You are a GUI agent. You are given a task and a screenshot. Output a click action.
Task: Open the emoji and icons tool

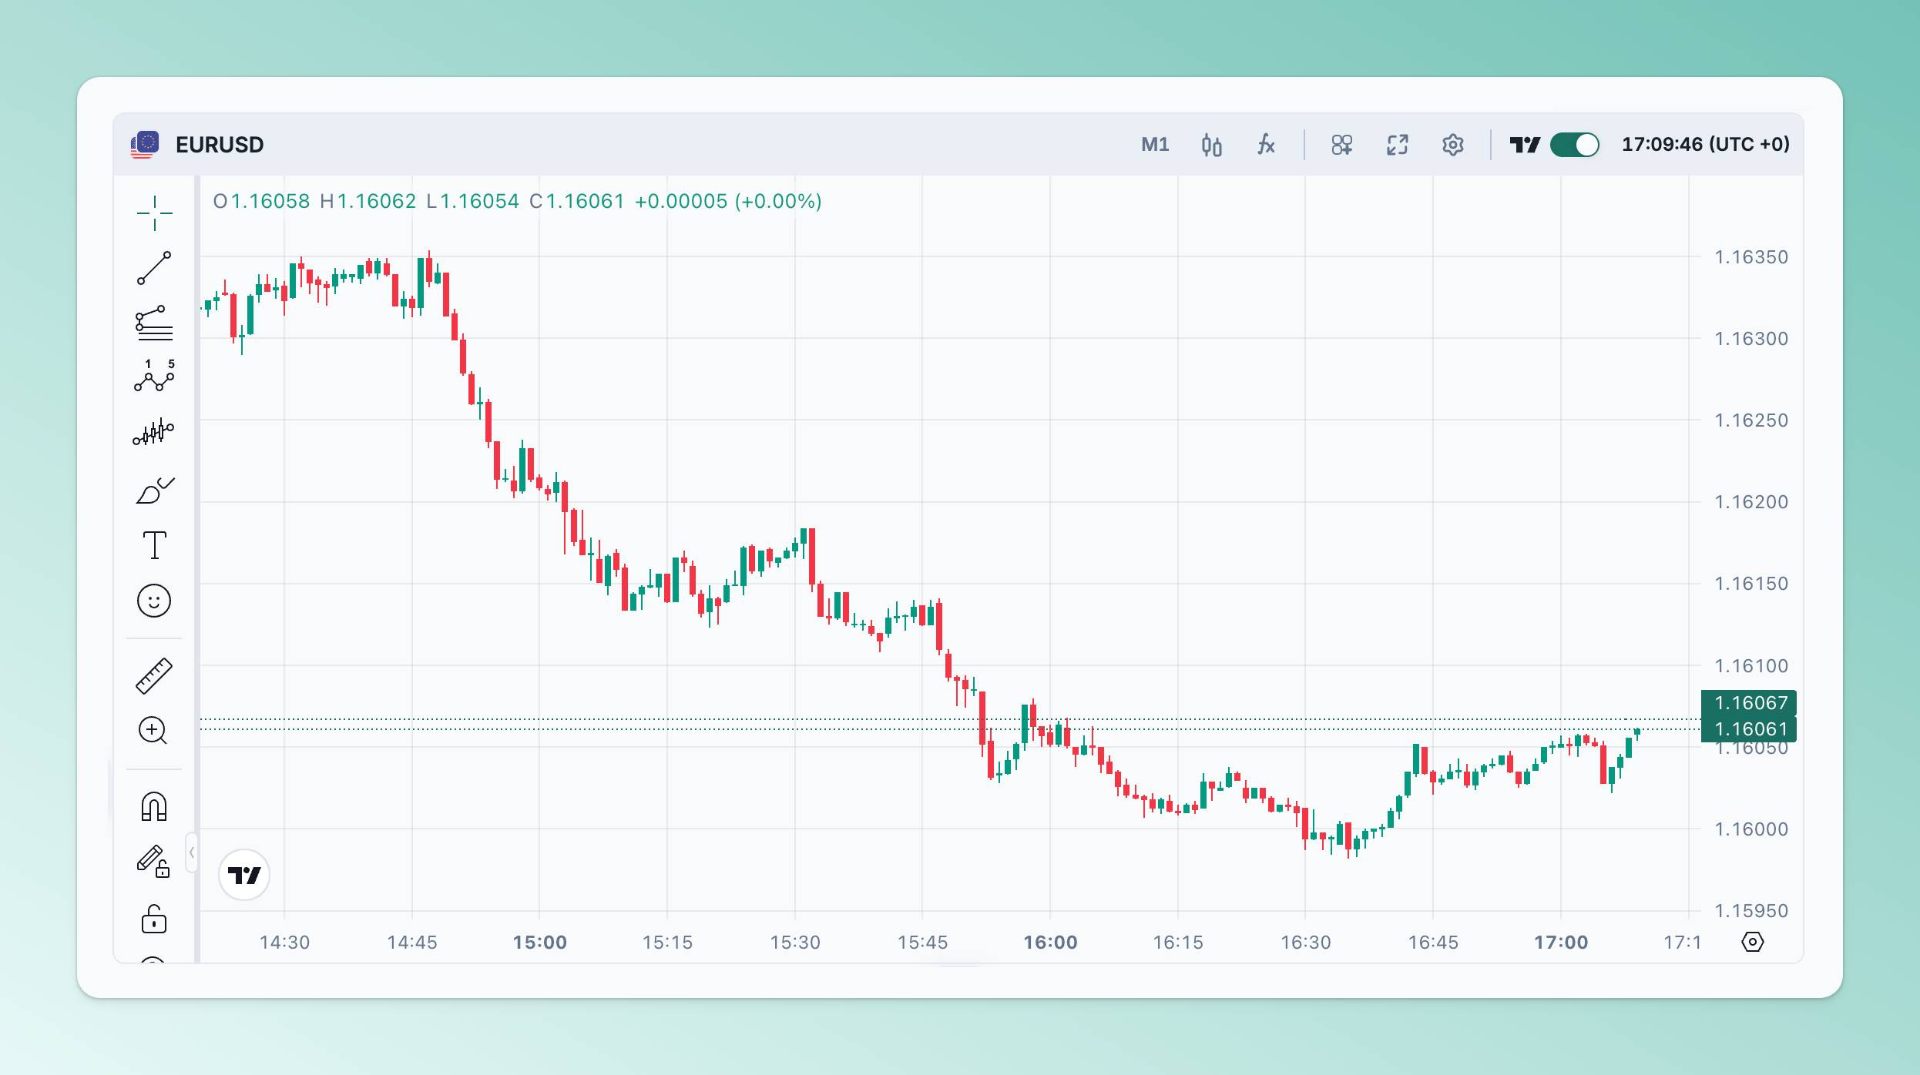pos(154,601)
